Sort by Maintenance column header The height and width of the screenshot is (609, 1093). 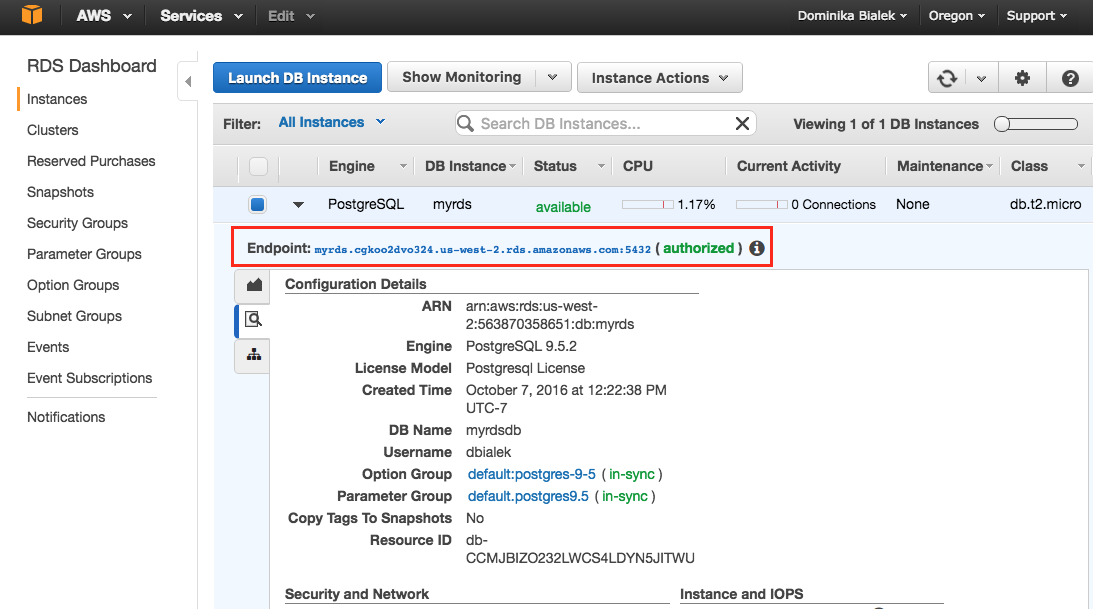click(940, 167)
